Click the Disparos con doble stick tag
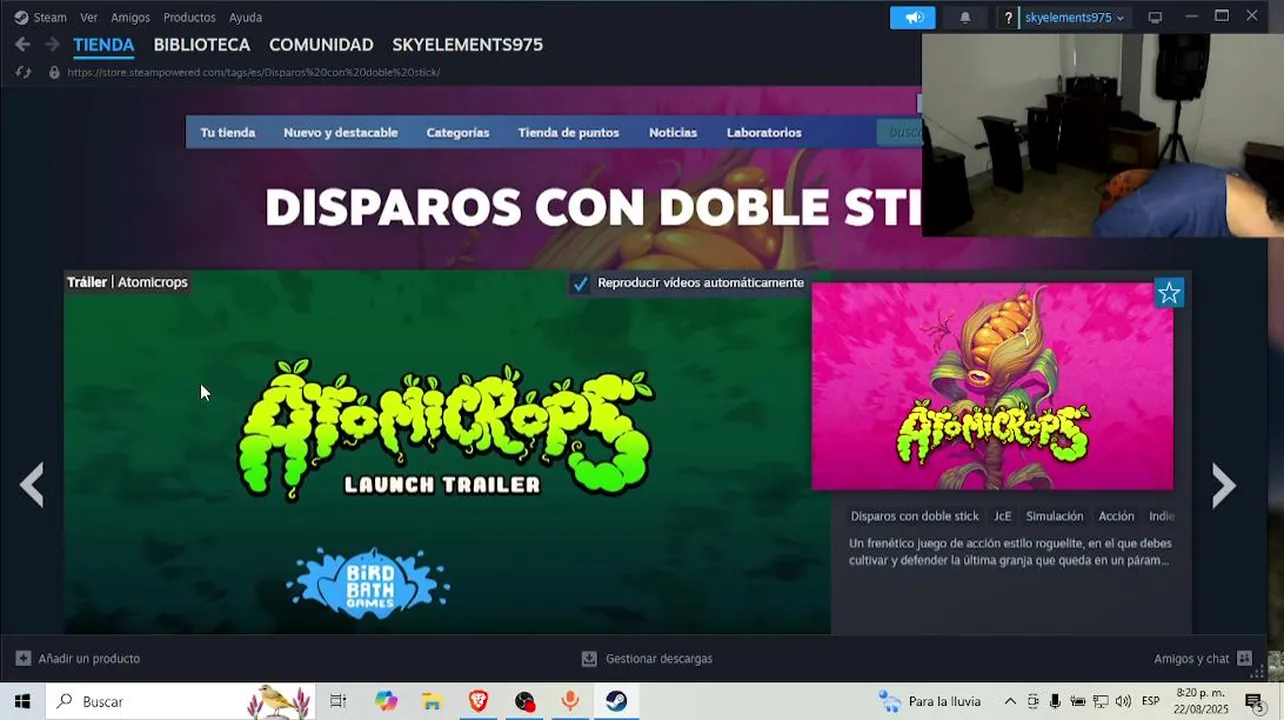The height and width of the screenshot is (720, 1284). click(915, 516)
